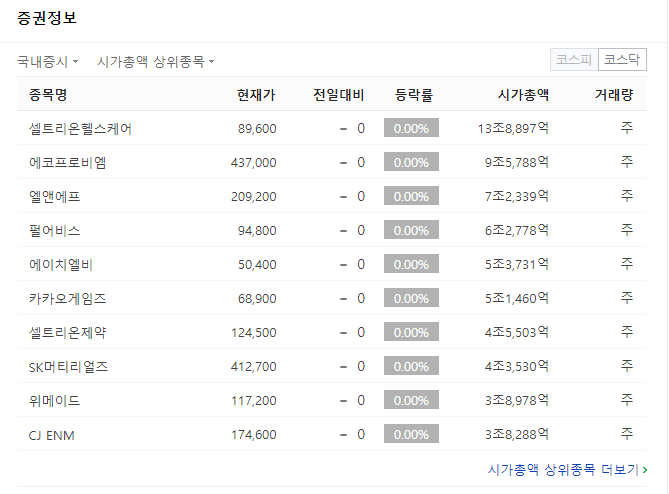The image size is (669, 494).
Task: Click market cap 4조3,530억
Action: click(x=517, y=367)
